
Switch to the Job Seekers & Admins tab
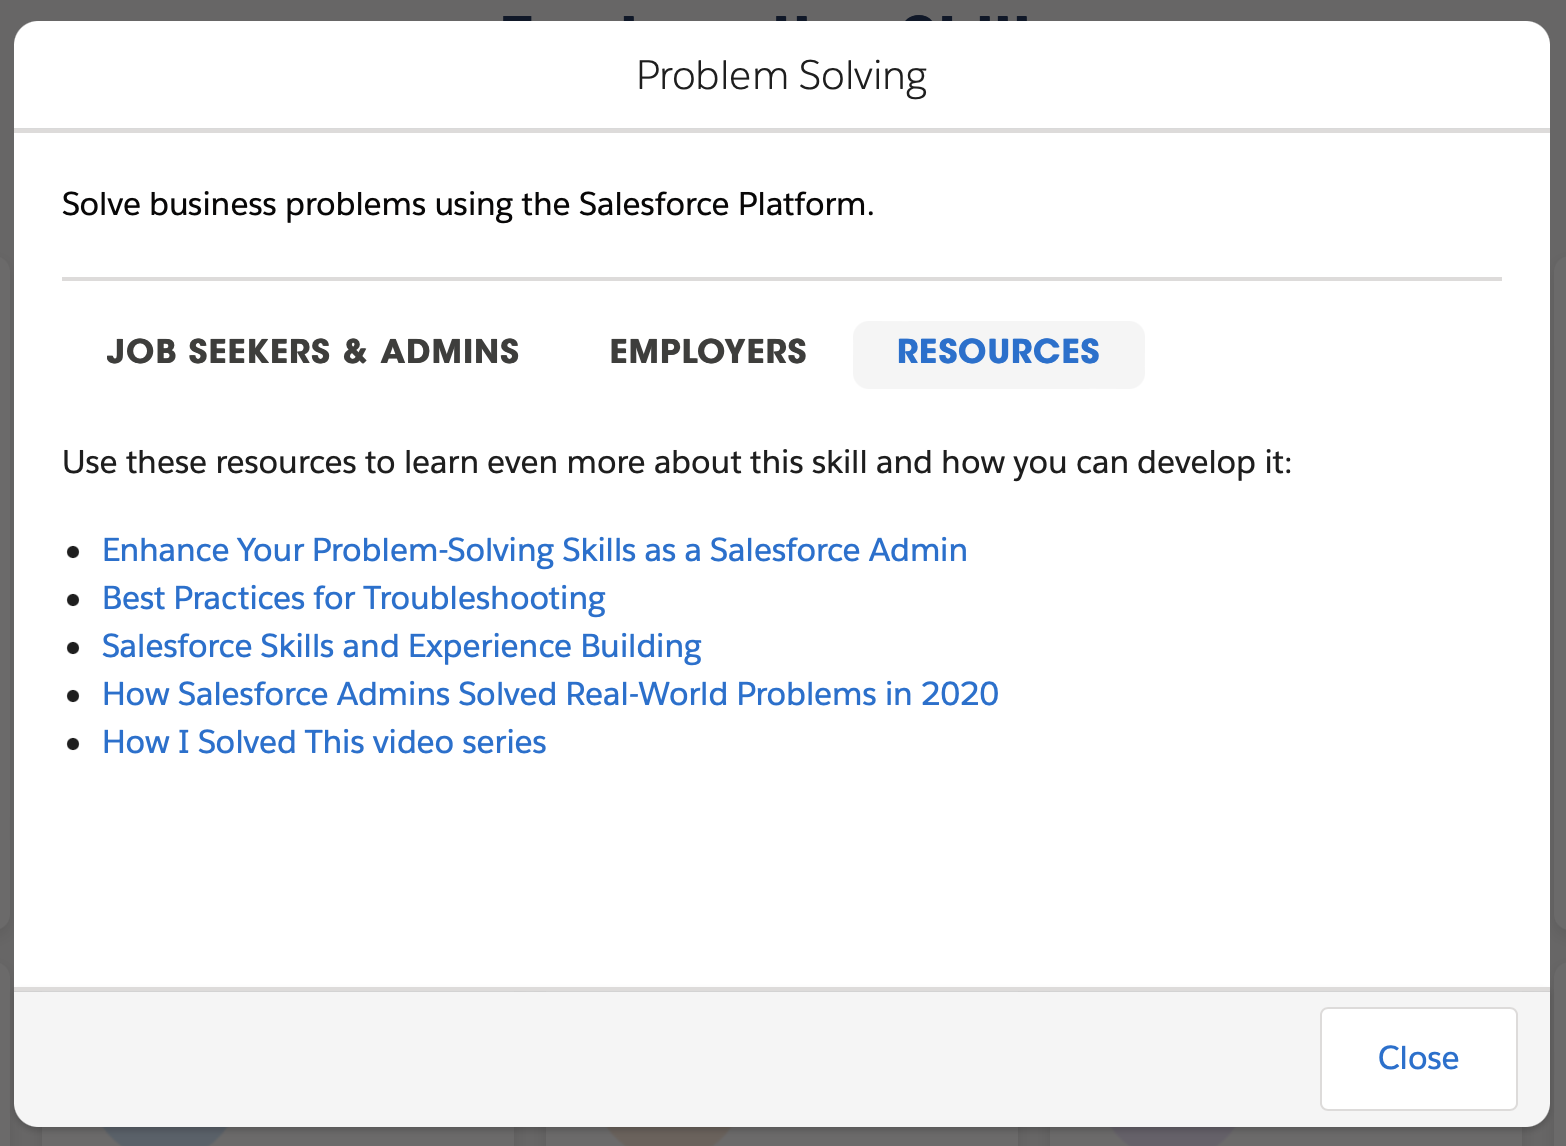coord(312,352)
